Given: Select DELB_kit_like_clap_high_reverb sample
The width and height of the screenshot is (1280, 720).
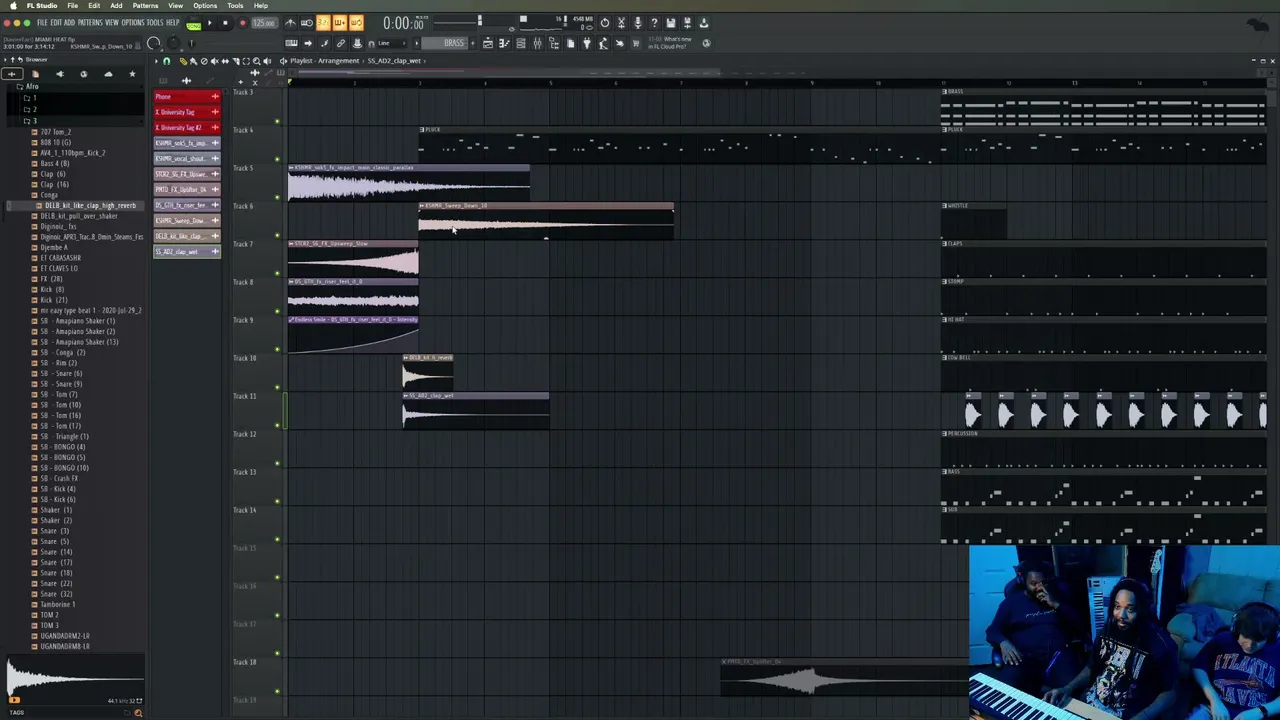Looking at the screenshot, I should tap(88, 205).
